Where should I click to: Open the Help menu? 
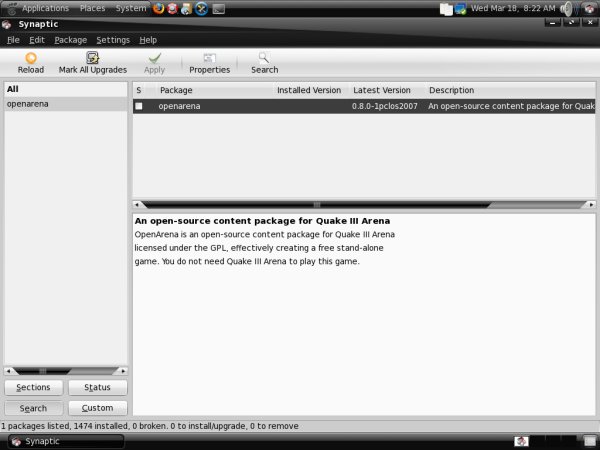click(x=148, y=40)
